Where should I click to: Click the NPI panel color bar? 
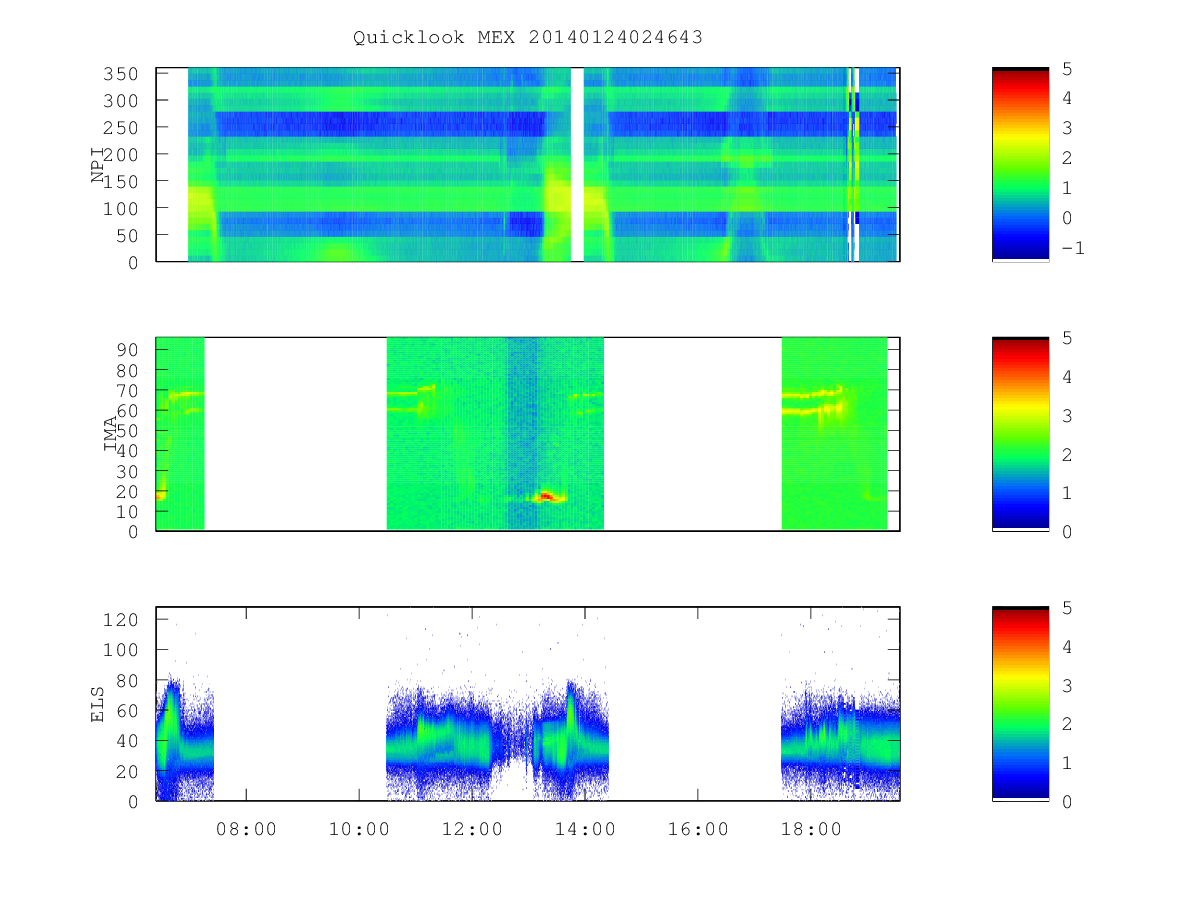(x=1020, y=164)
